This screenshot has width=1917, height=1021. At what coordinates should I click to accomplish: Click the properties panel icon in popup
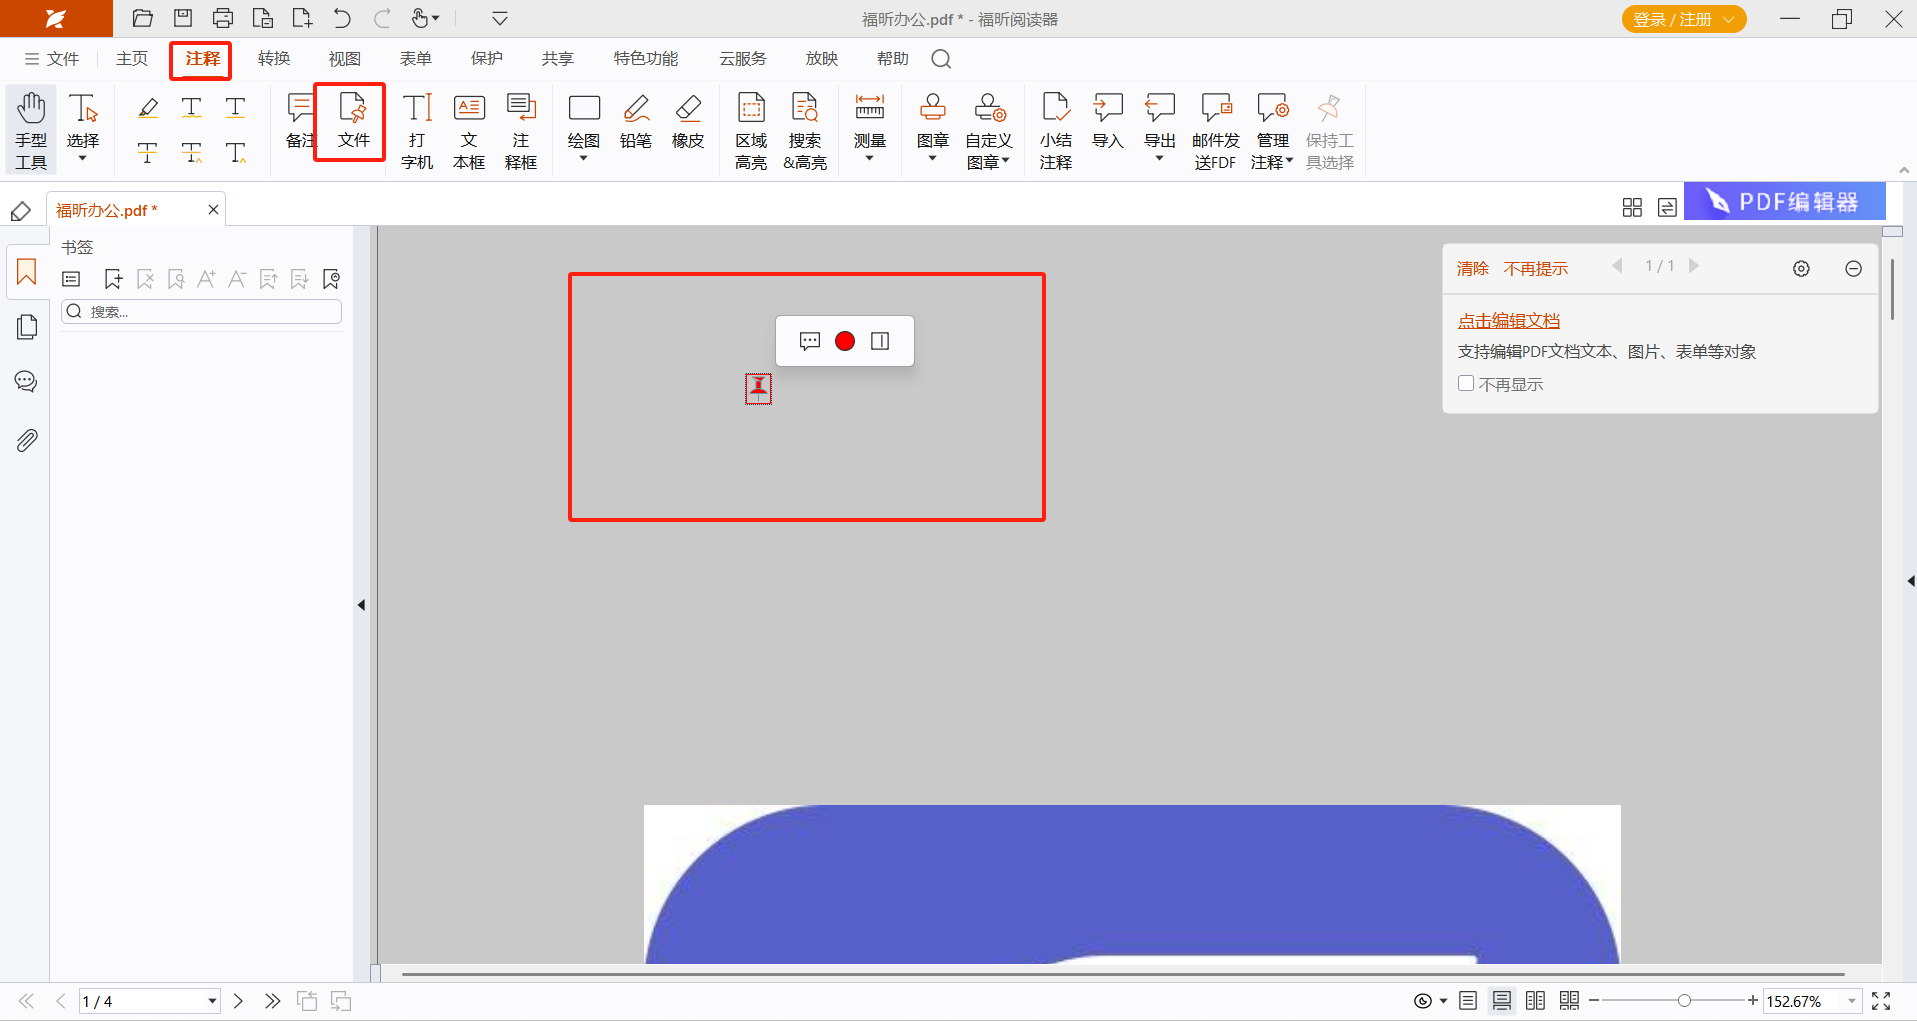tap(880, 341)
